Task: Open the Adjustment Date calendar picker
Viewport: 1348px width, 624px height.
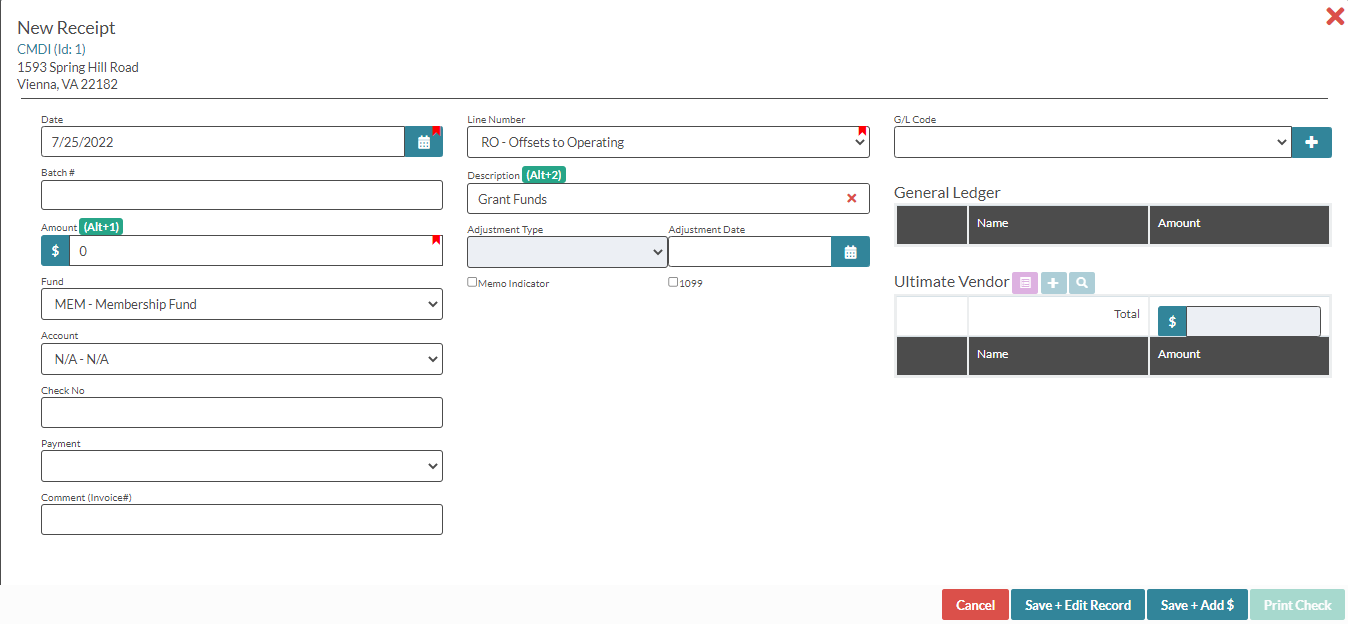Action: coord(850,252)
